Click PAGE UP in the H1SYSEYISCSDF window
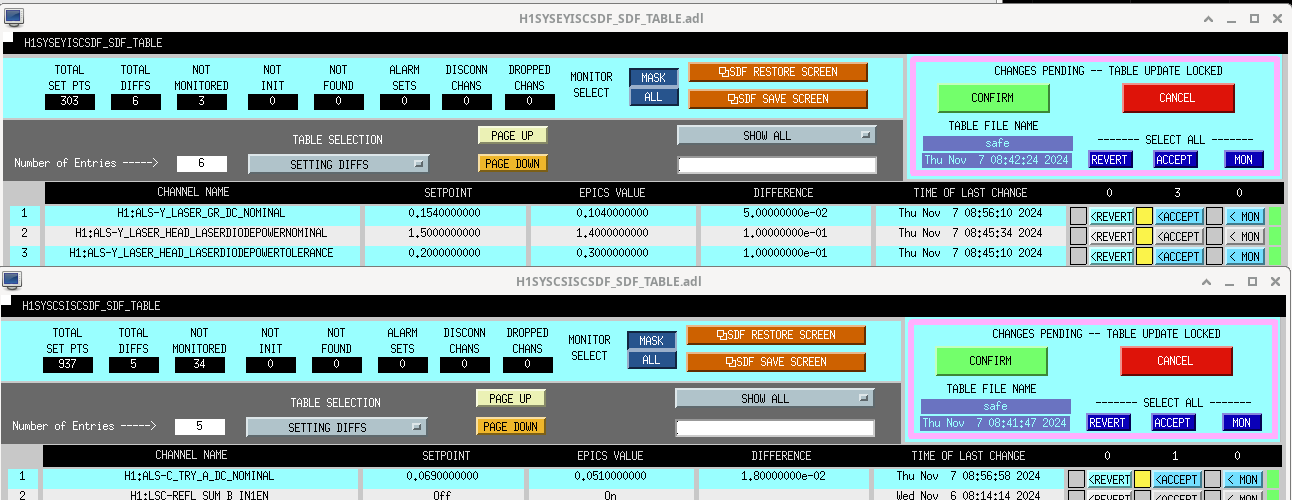This screenshot has height=500, width=1292. click(512, 135)
